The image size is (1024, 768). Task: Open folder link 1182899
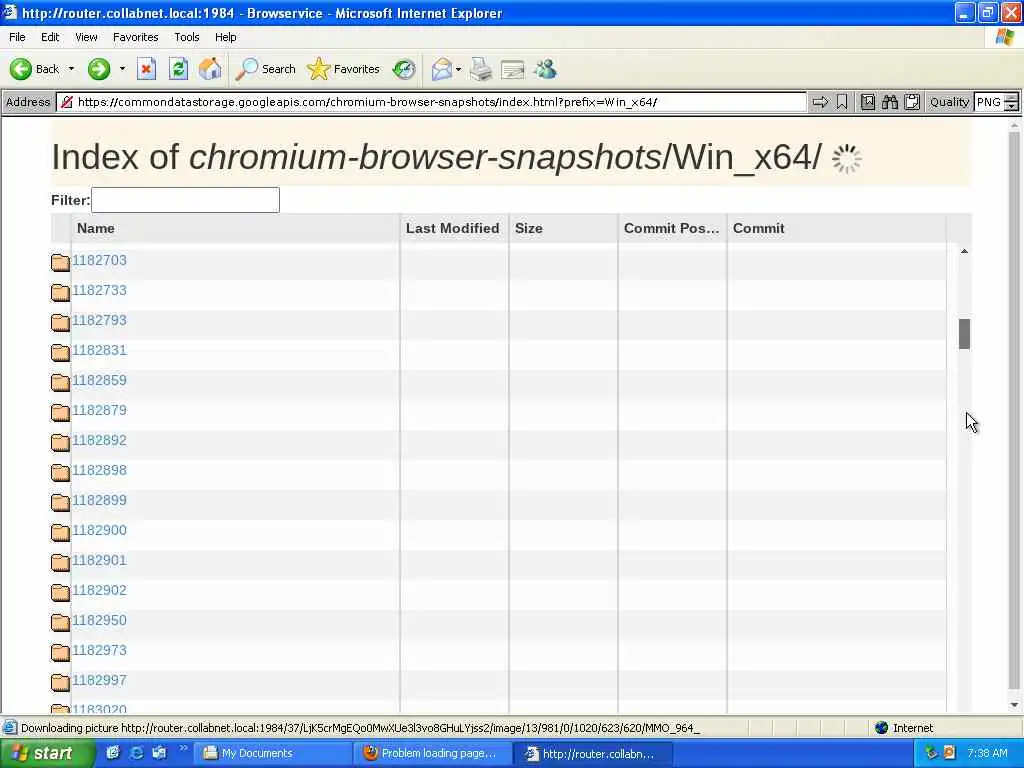(99, 500)
